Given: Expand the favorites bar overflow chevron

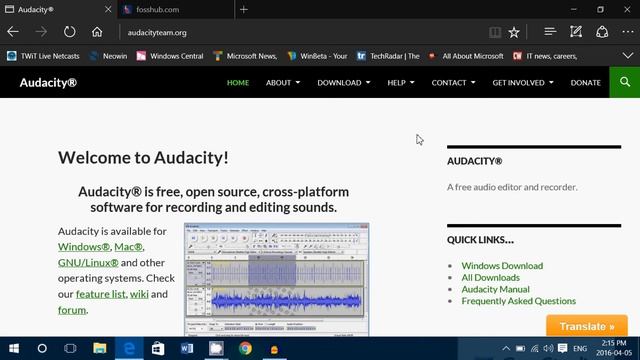Looking at the screenshot, I should (628, 56).
